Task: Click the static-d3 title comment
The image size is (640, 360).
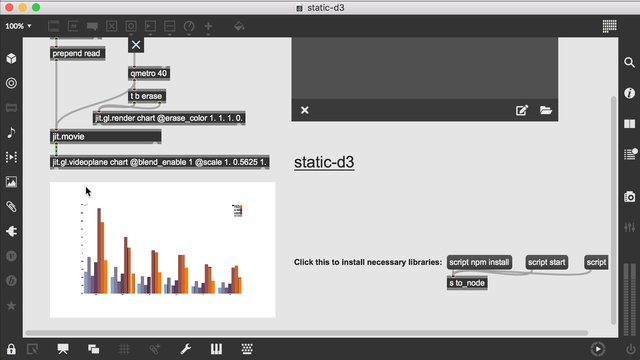Action: [324, 162]
